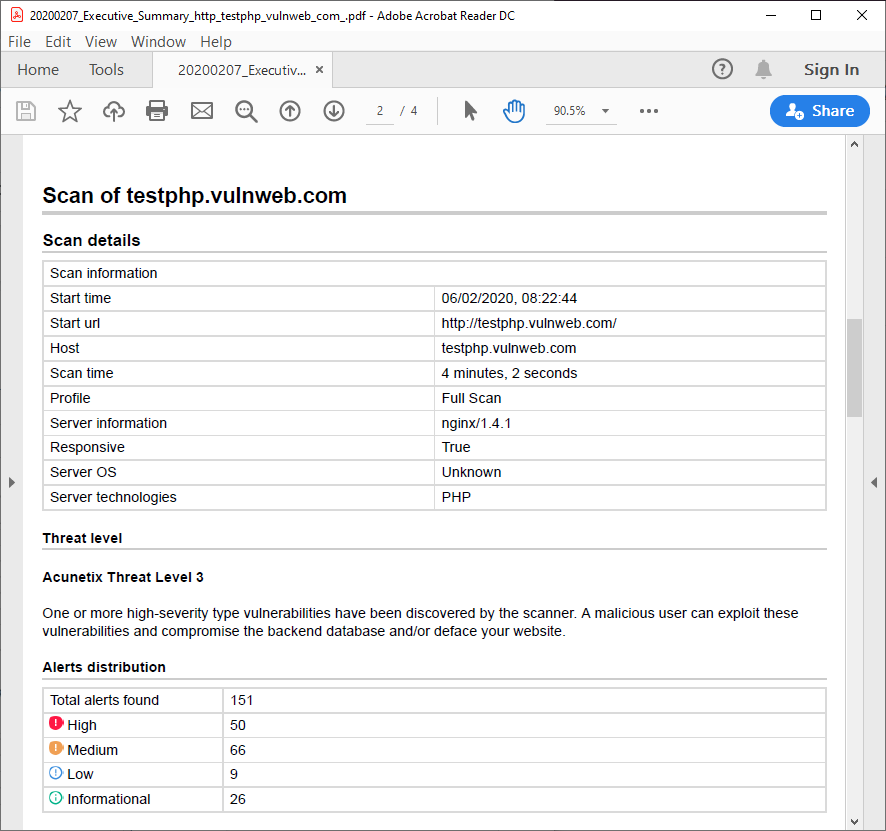Click the Server OS value Unknown
The width and height of the screenshot is (886, 831).
point(471,472)
